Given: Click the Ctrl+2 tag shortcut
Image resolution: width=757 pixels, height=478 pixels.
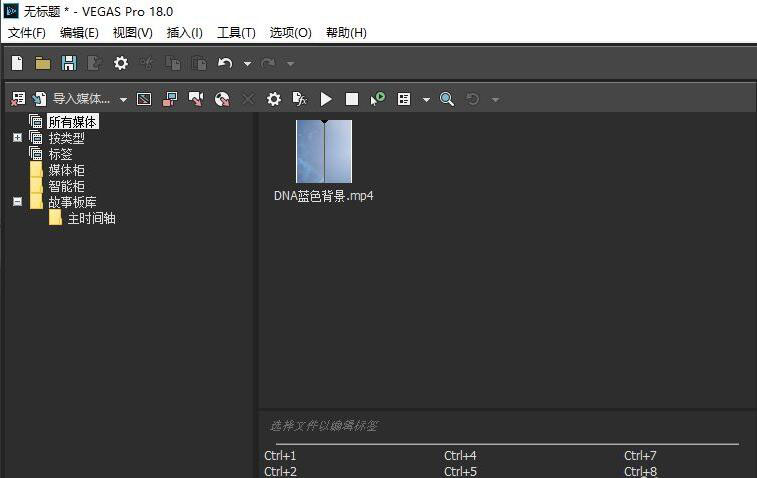Looking at the screenshot, I should tap(280, 471).
